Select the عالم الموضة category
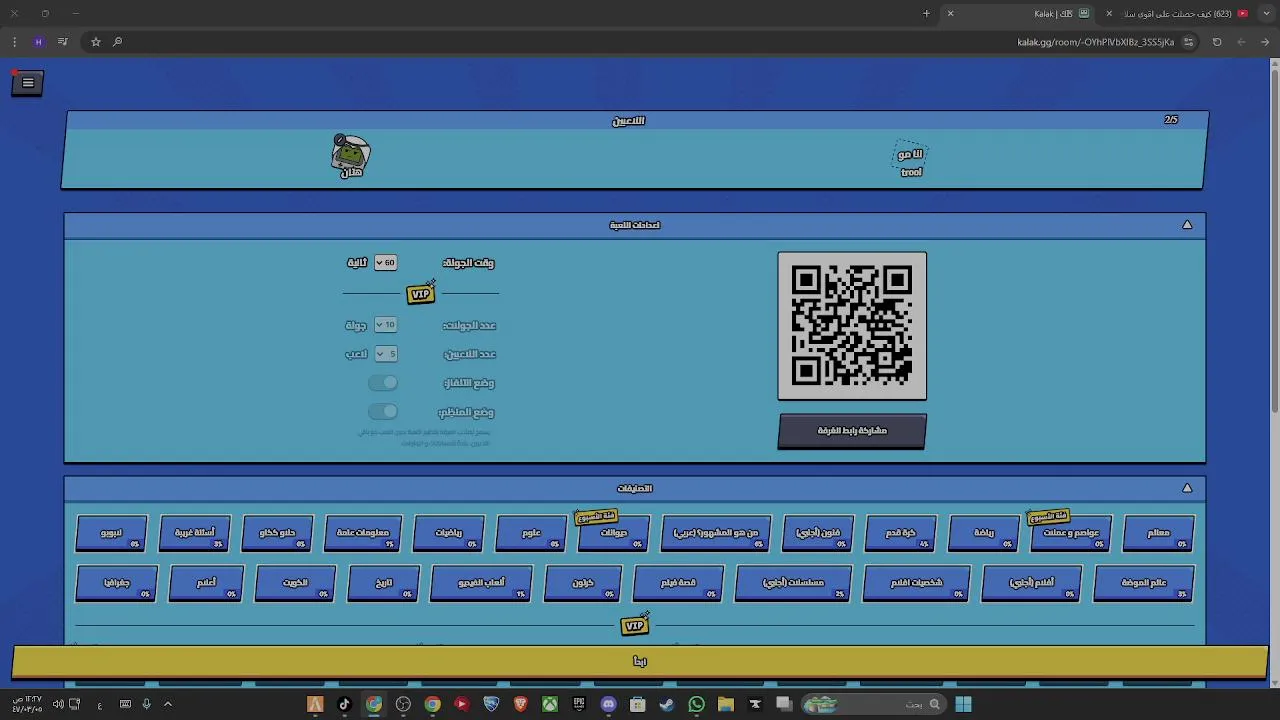 (1144, 583)
